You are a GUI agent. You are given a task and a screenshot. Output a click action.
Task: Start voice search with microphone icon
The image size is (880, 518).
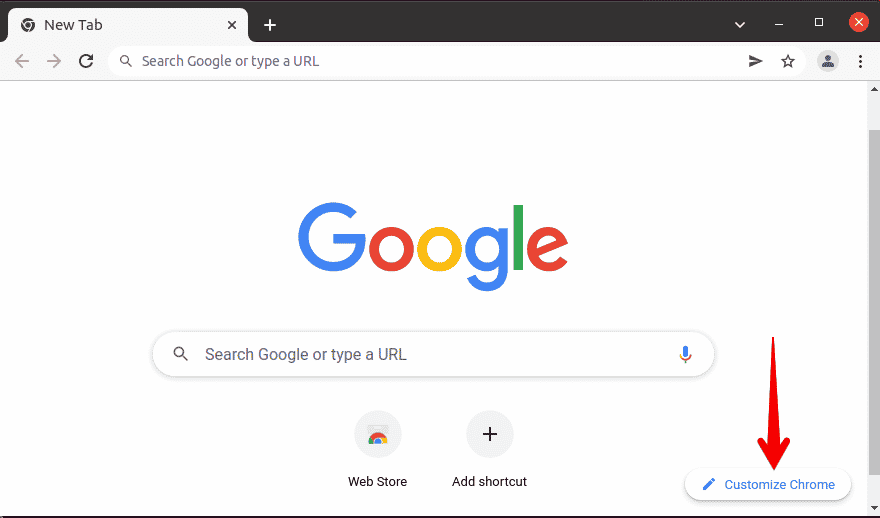tap(685, 354)
